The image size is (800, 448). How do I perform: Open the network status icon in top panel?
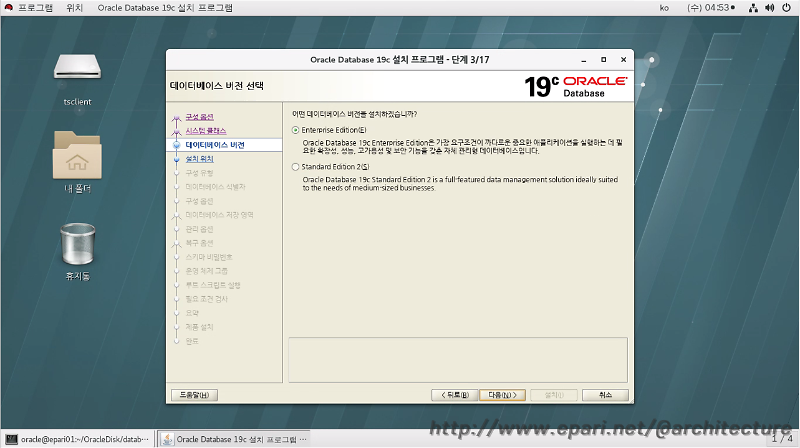pyautogui.click(x=753, y=8)
